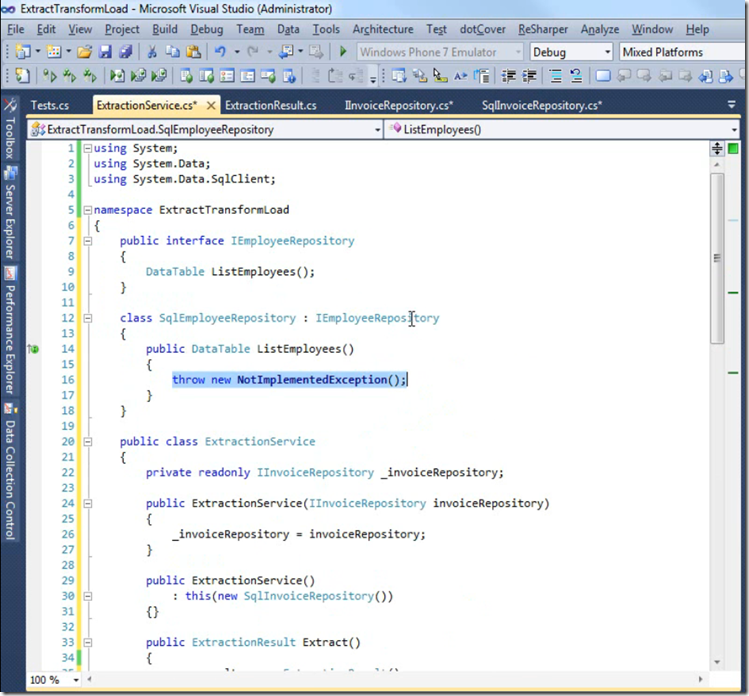Open the dotCover menu

pos(482,30)
